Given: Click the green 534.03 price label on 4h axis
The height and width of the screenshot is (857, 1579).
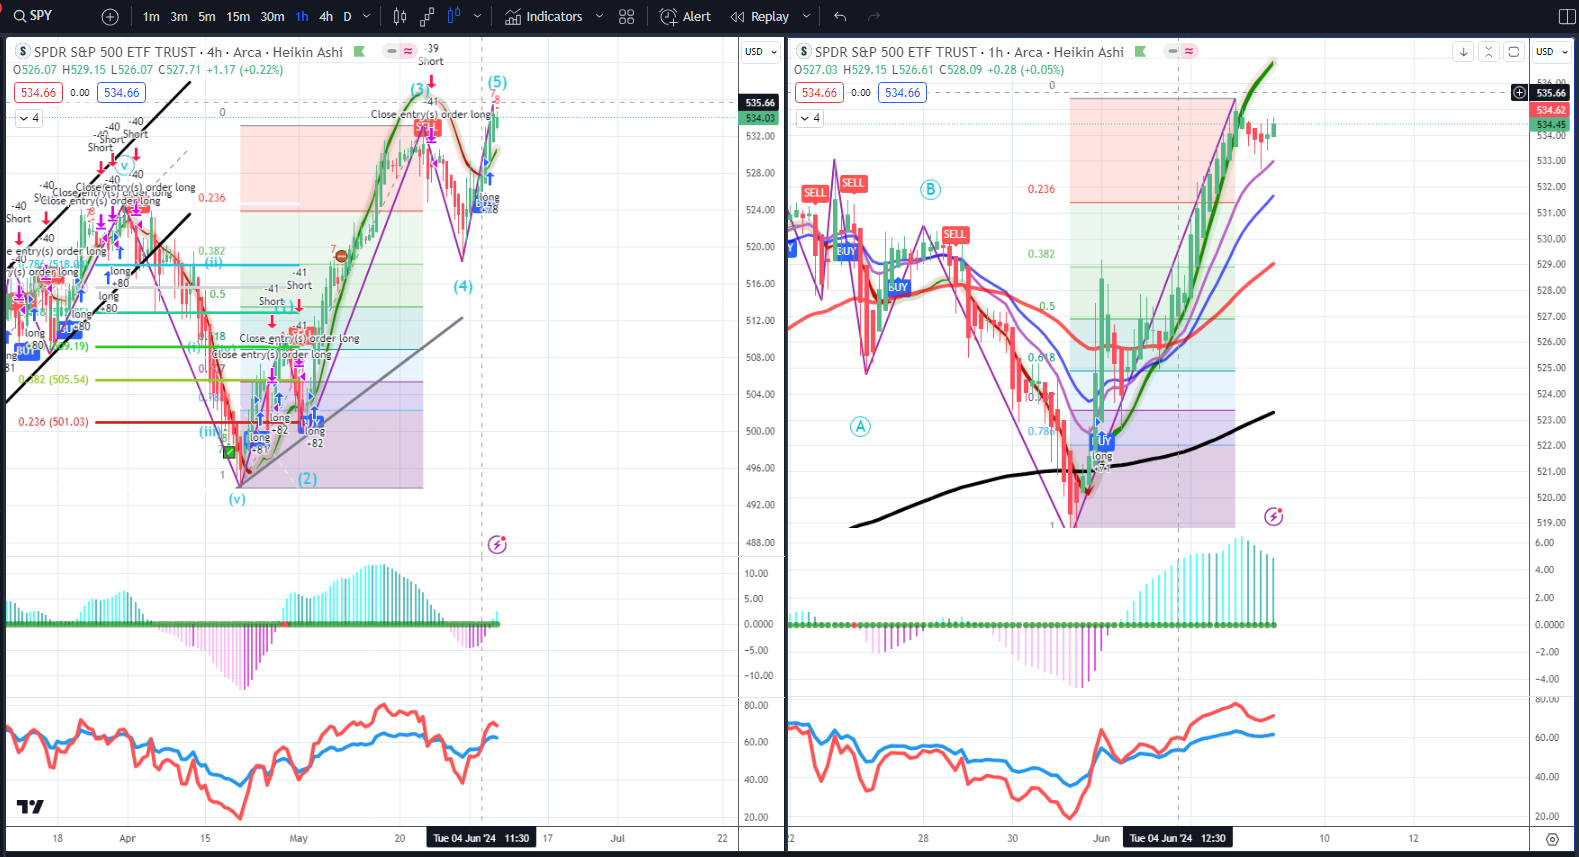Looking at the screenshot, I should pyautogui.click(x=760, y=118).
